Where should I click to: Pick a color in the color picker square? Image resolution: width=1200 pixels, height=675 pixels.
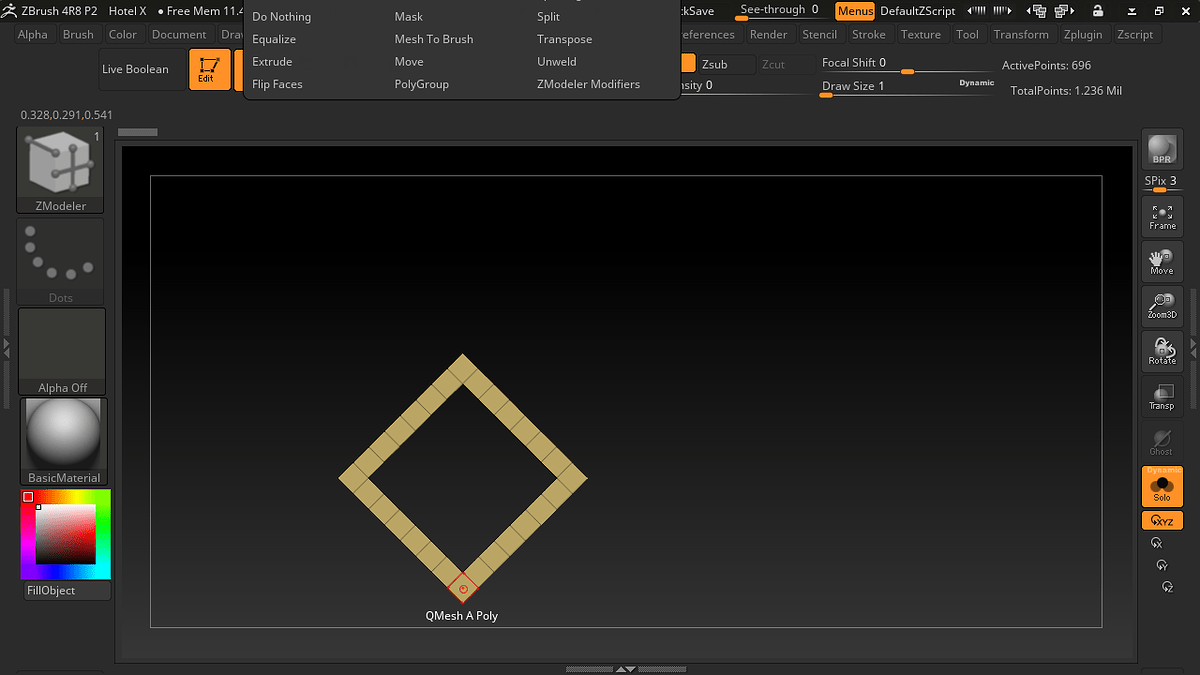tap(66, 534)
